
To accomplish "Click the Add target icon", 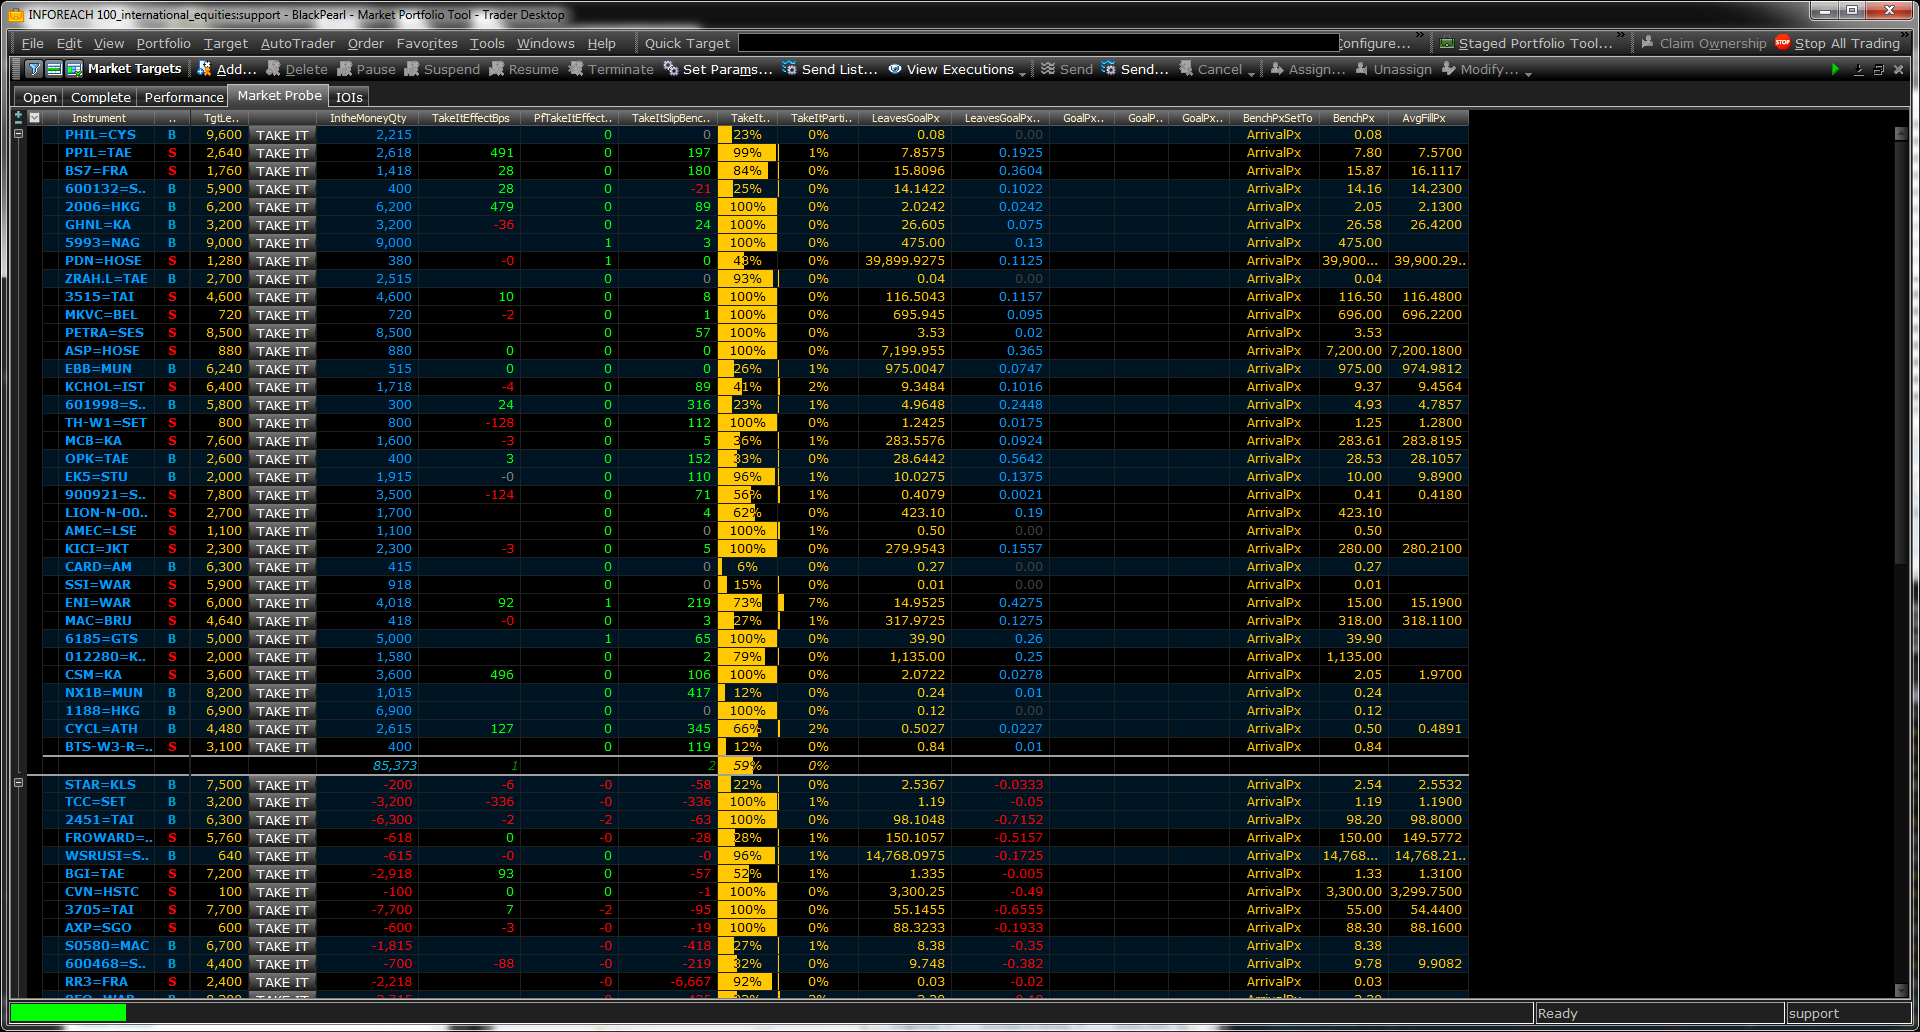I will click(x=205, y=69).
